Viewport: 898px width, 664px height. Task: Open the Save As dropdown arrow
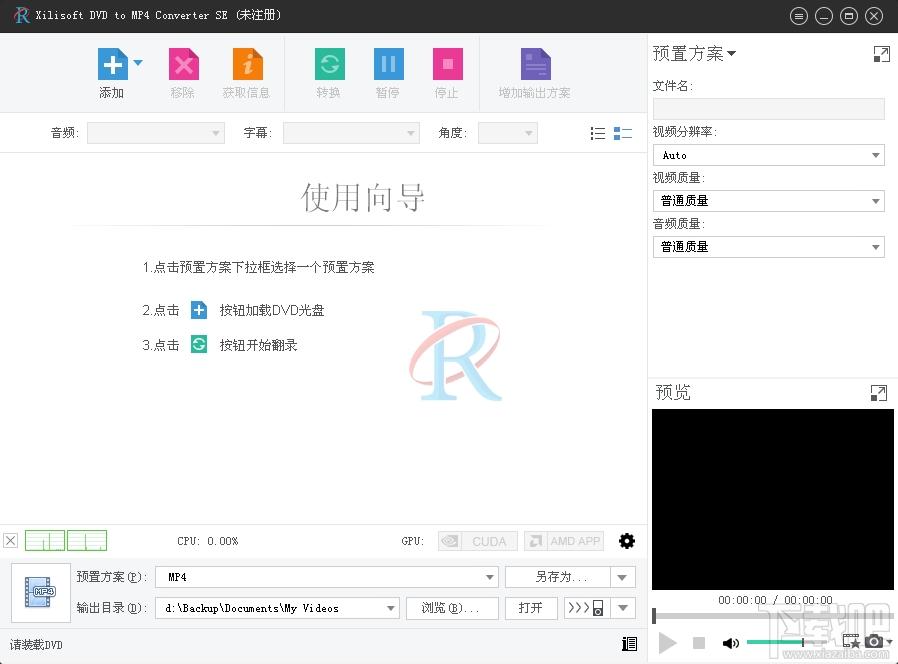click(x=623, y=577)
